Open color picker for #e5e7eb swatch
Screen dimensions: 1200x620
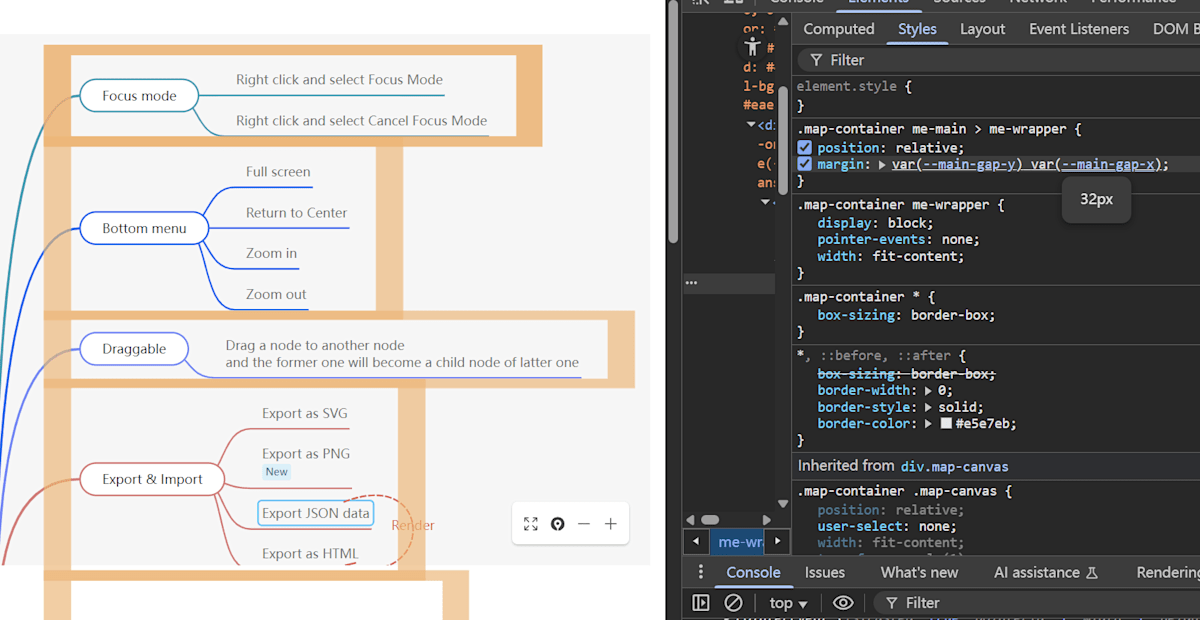pyautogui.click(x=946, y=424)
